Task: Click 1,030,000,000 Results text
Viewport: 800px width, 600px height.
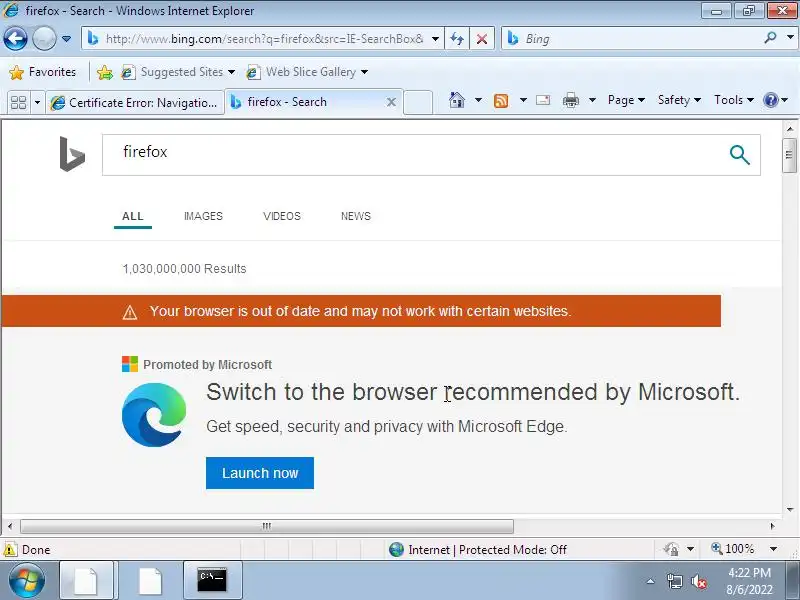Action: coord(184,268)
